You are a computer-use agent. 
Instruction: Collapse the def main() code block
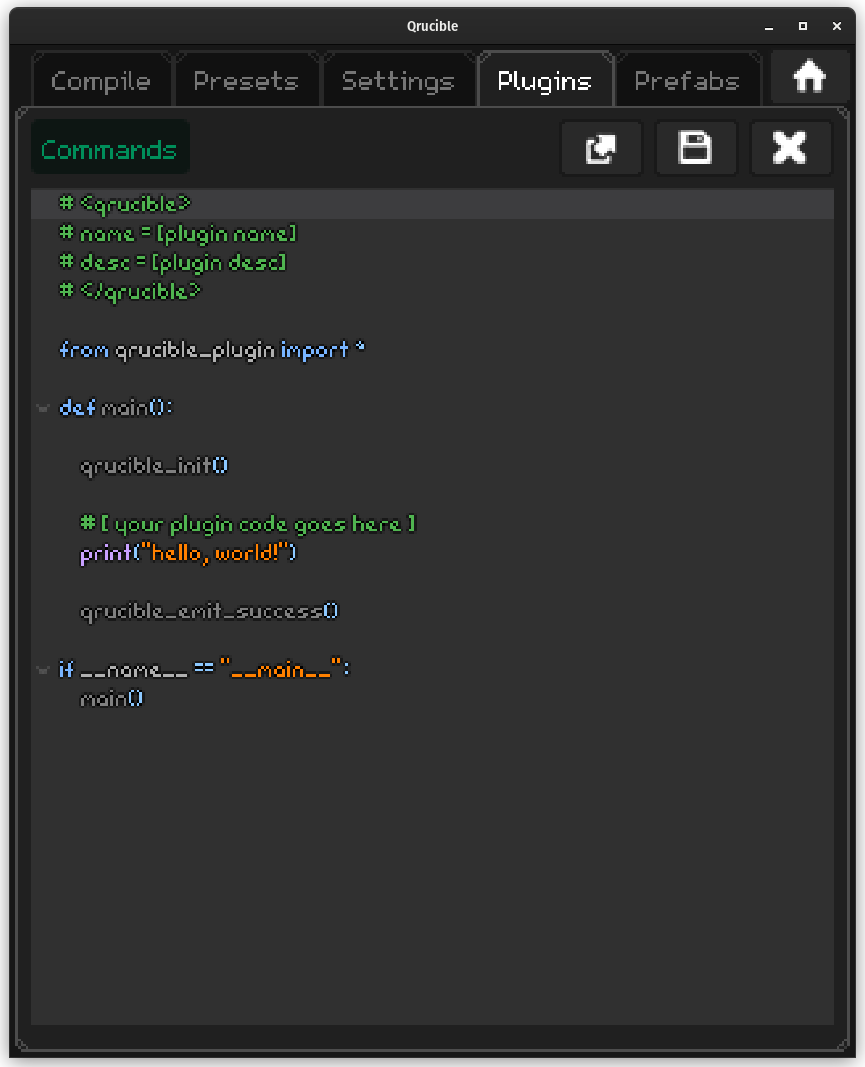tap(43, 408)
